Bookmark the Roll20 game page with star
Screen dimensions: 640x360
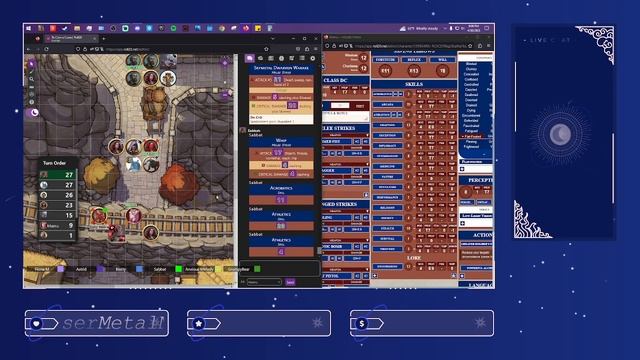266,49
